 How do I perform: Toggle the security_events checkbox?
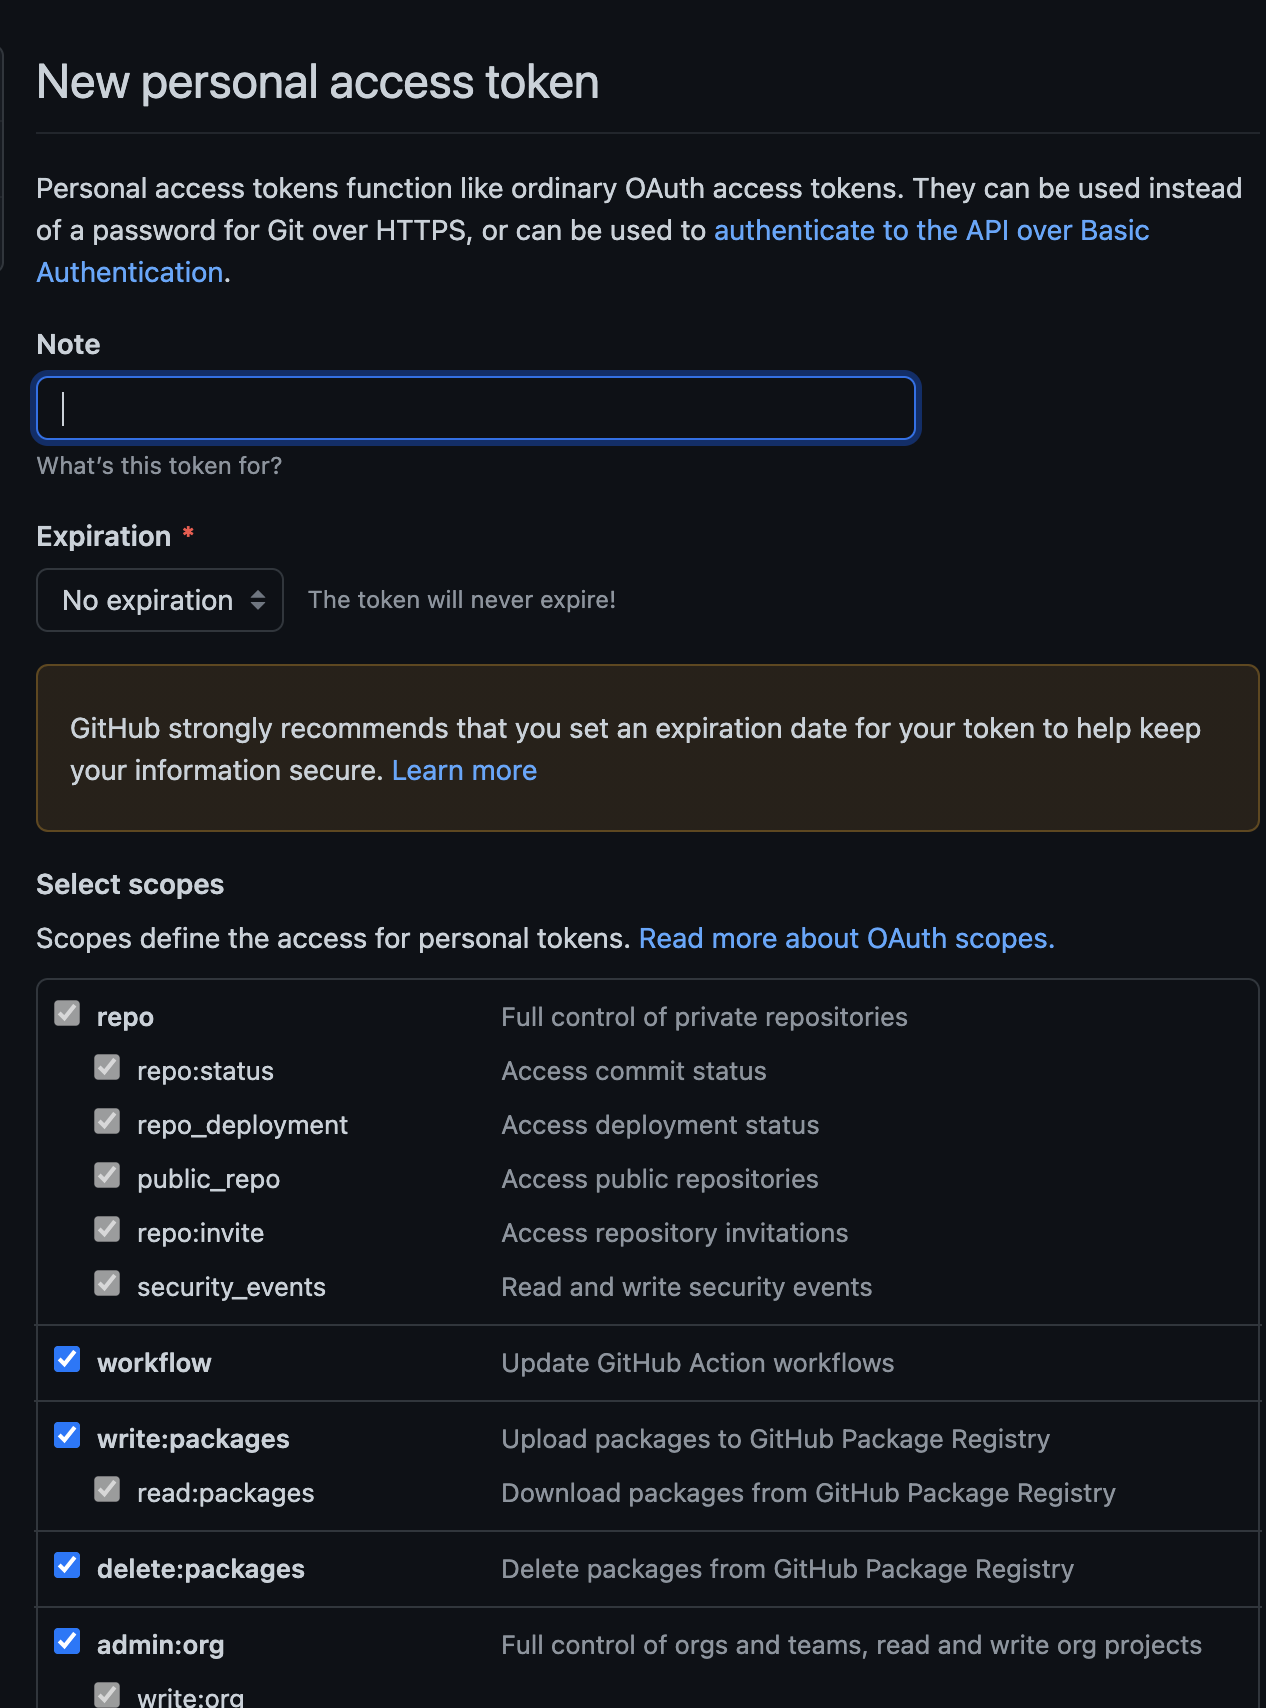[x=107, y=1284]
